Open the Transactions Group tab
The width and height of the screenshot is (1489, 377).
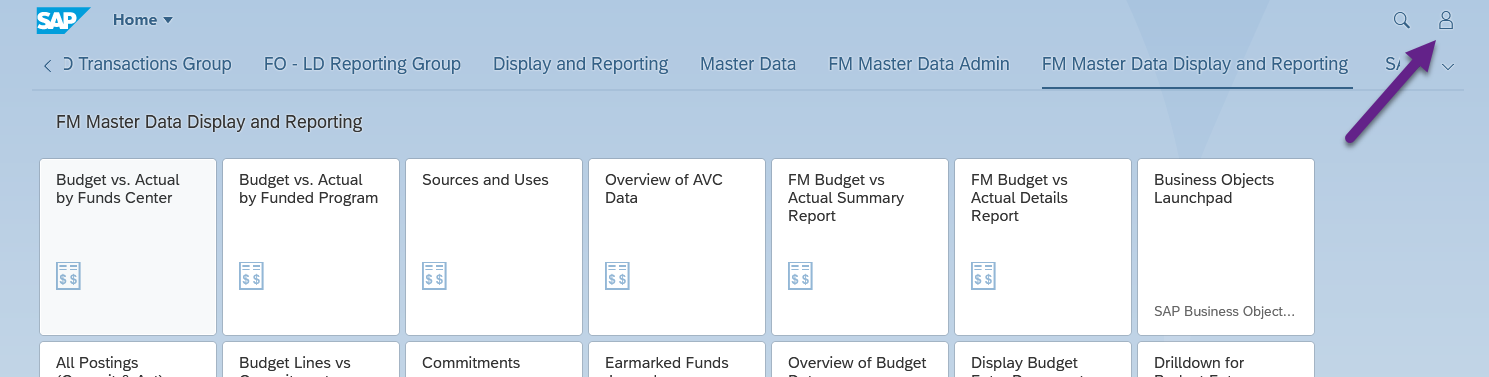pos(147,64)
